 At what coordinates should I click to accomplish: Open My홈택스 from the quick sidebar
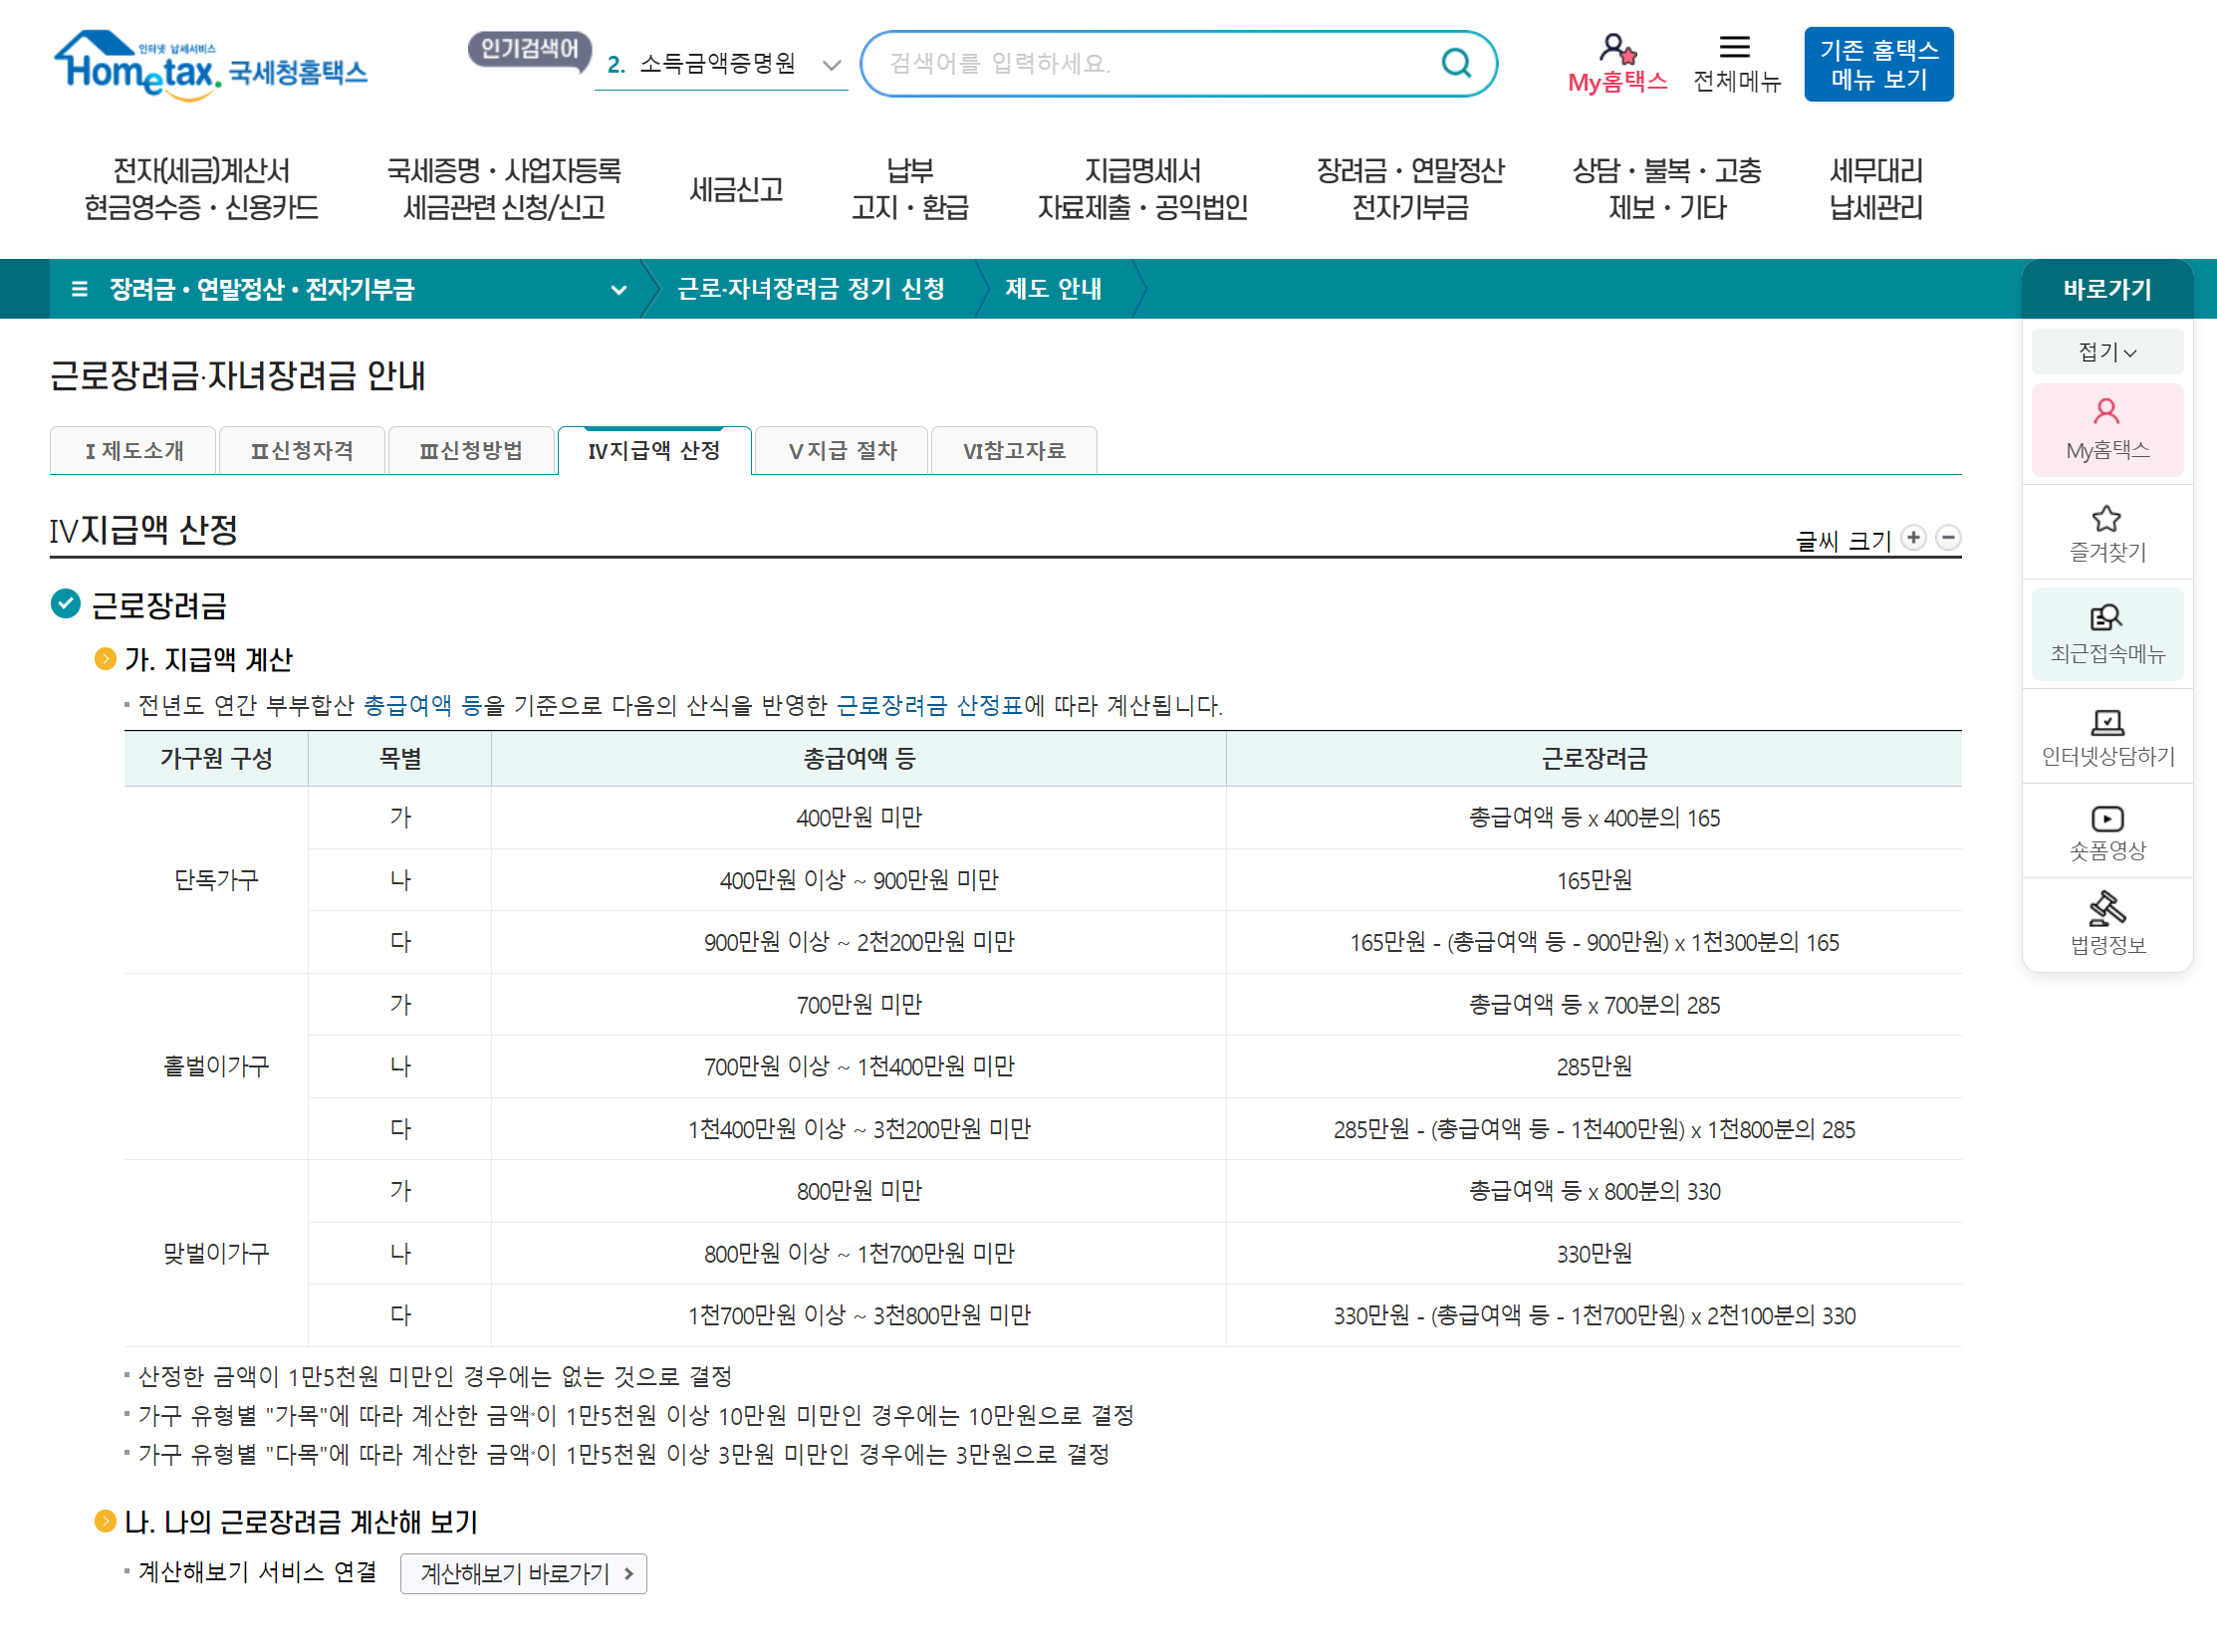point(2107,430)
